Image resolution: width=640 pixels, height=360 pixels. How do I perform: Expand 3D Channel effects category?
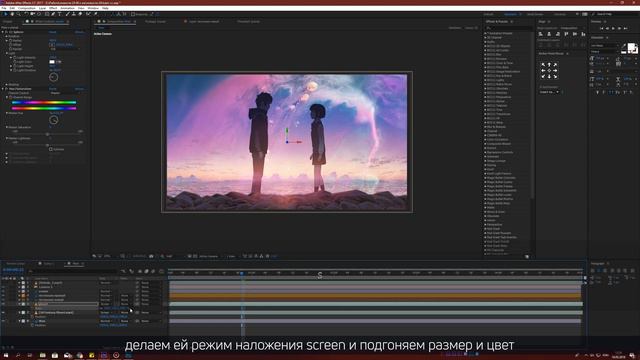point(485,38)
